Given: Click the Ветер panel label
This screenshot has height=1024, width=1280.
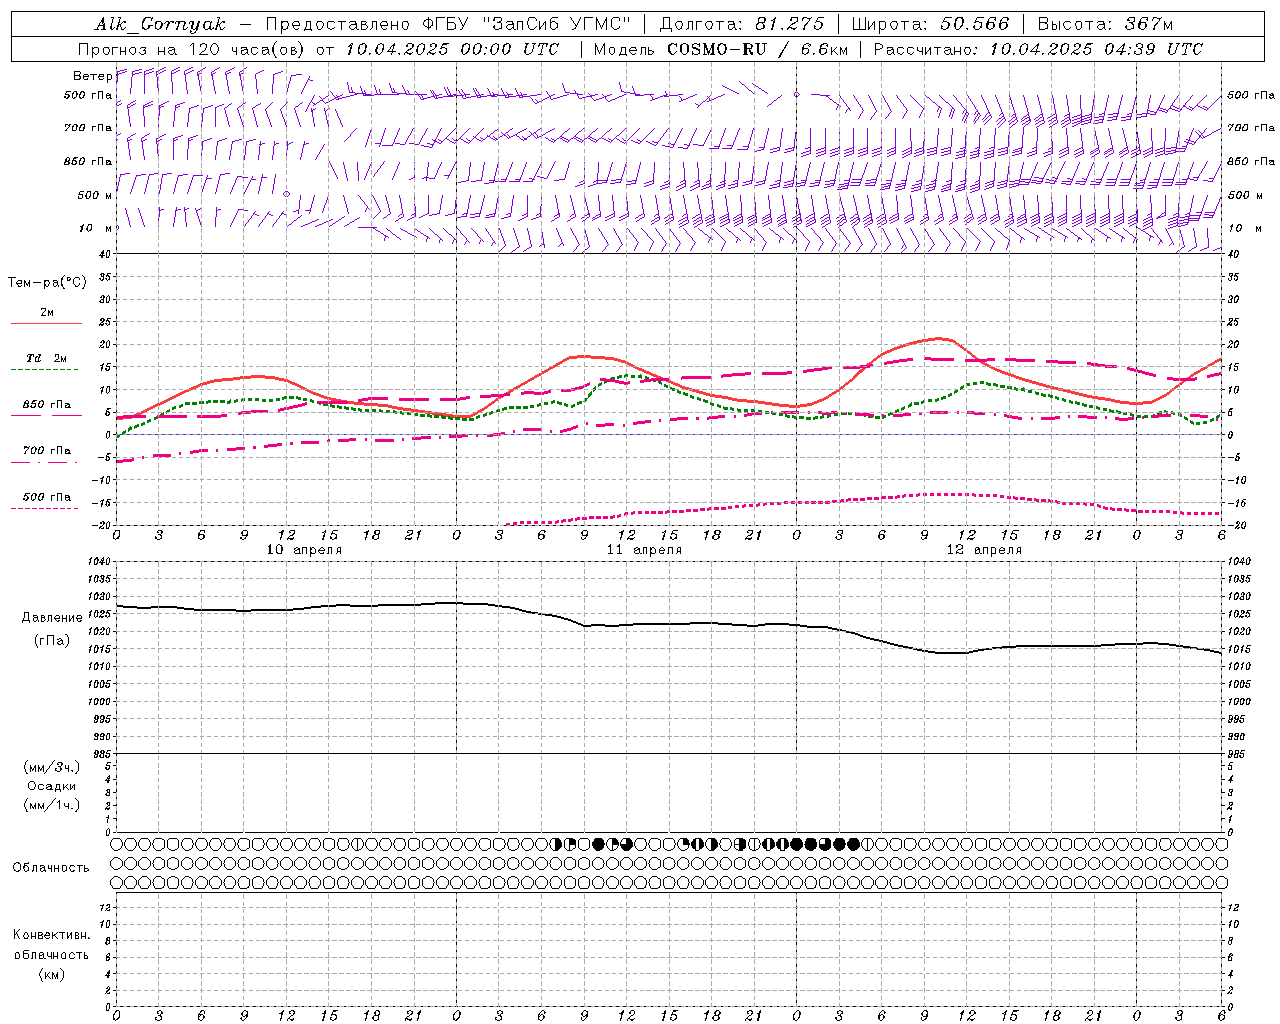Looking at the screenshot, I should pyautogui.click(x=93, y=76).
